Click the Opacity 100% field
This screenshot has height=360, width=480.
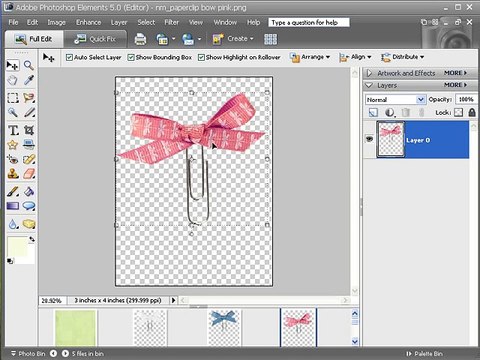(x=466, y=99)
